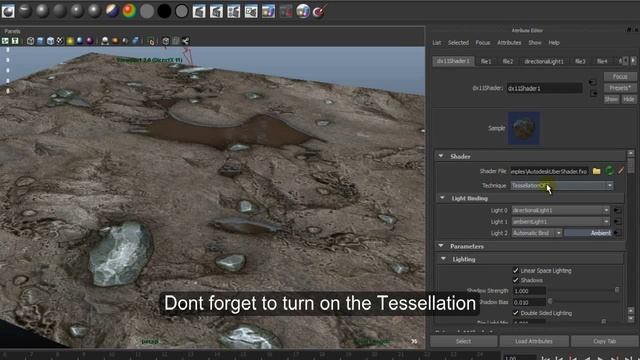Click the Hide button
The width and height of the screenshot is (640, 360).
629,99
